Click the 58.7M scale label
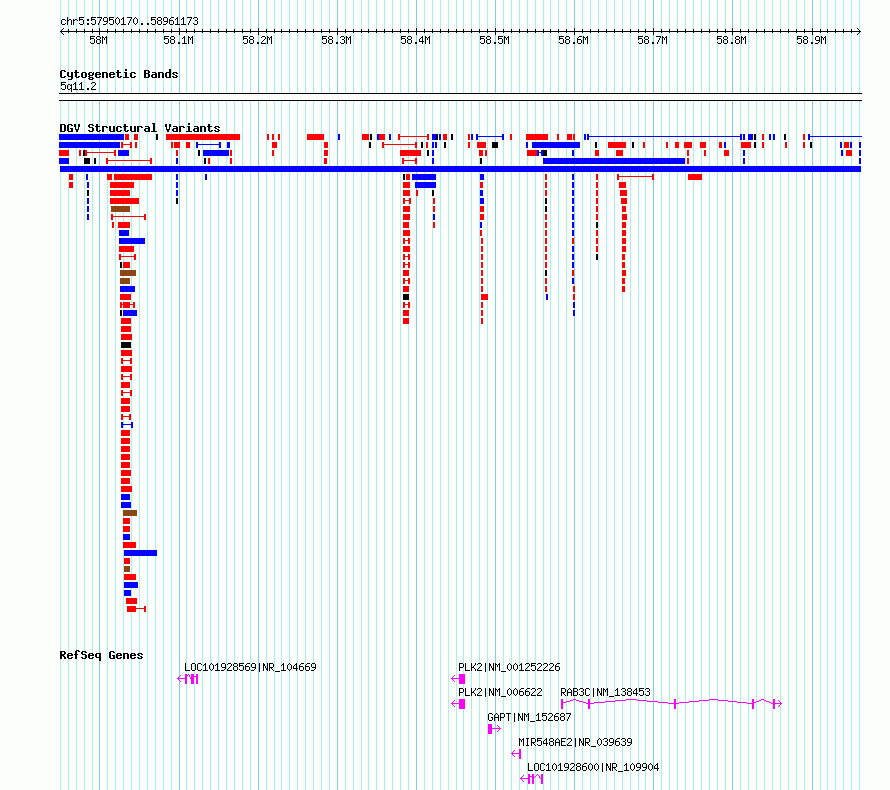Screen dimensions: 890x790 pos(652,40)
